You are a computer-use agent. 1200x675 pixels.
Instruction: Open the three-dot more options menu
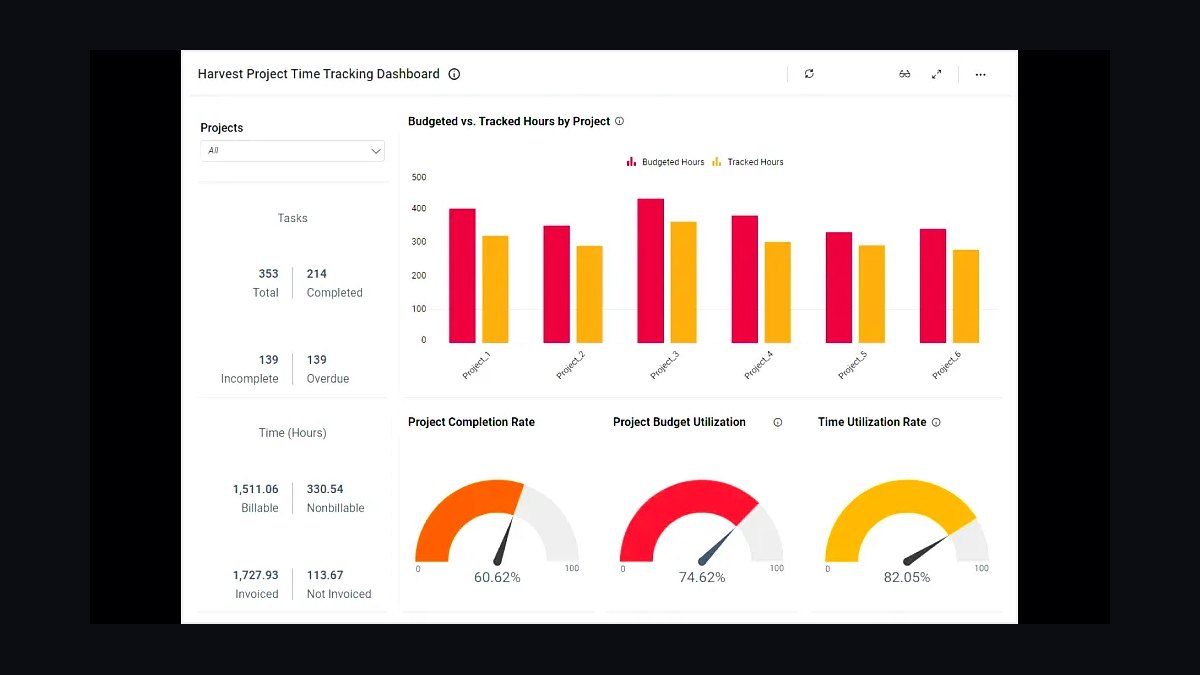(x=980, y=75)
